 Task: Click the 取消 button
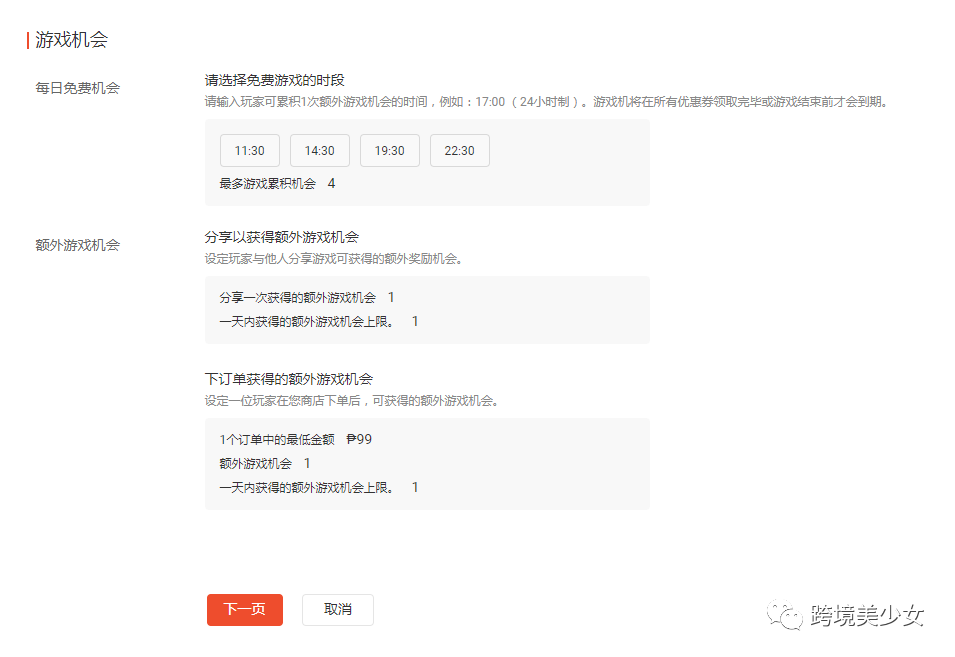[x=337, y=610]
